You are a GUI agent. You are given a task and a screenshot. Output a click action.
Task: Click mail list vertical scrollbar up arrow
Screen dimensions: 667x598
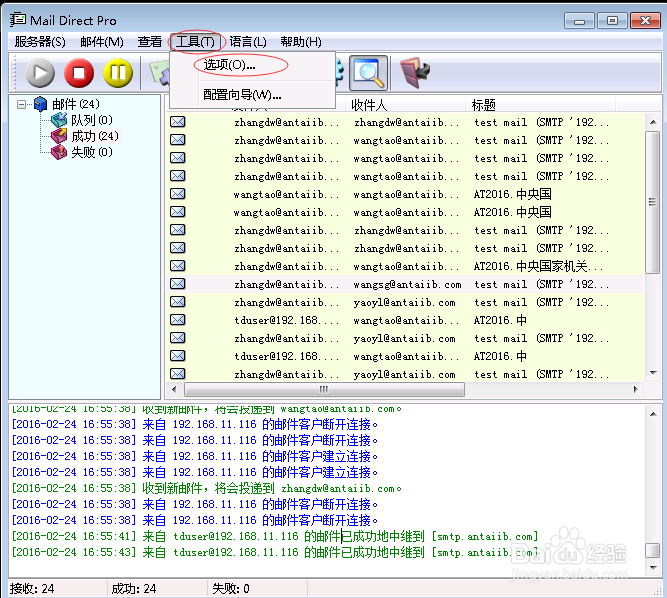point(653,122)
